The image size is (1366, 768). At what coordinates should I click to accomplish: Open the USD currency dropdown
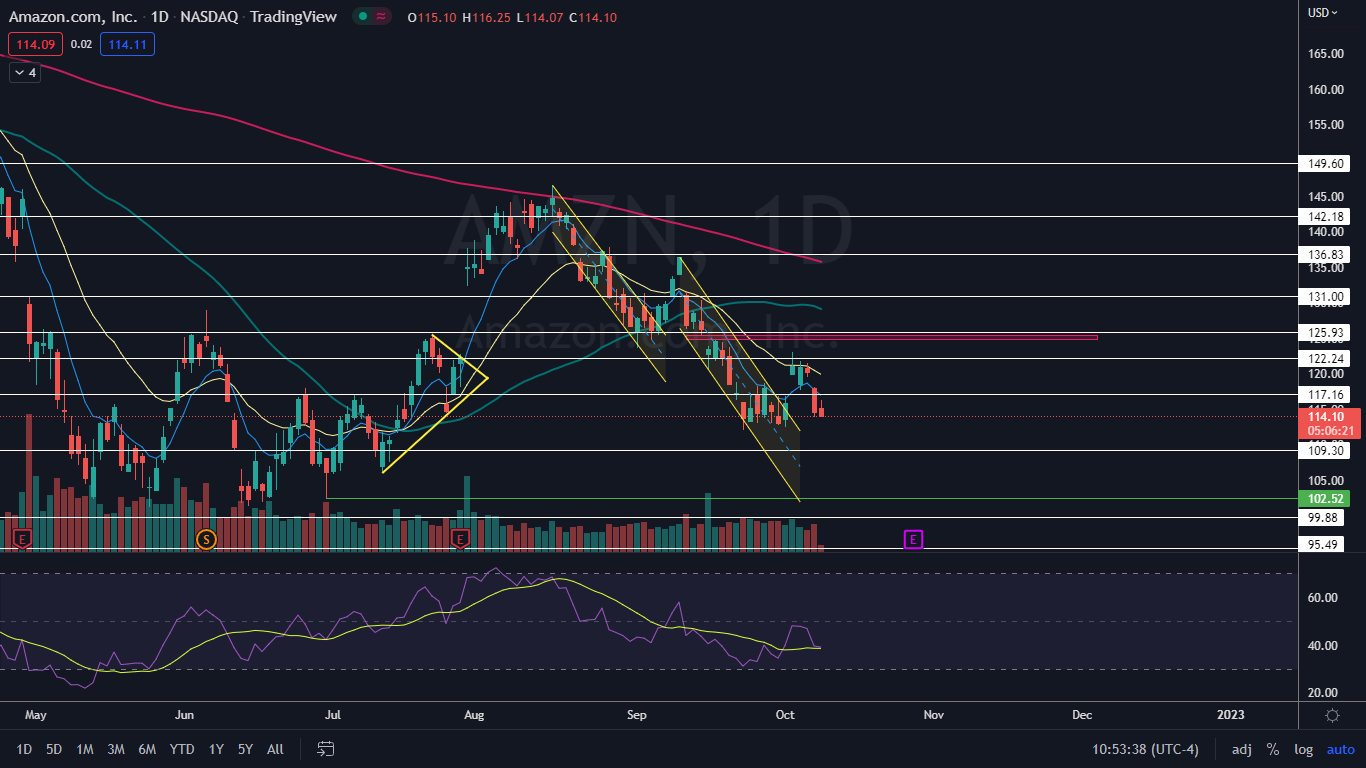[x=1323, y=13]
